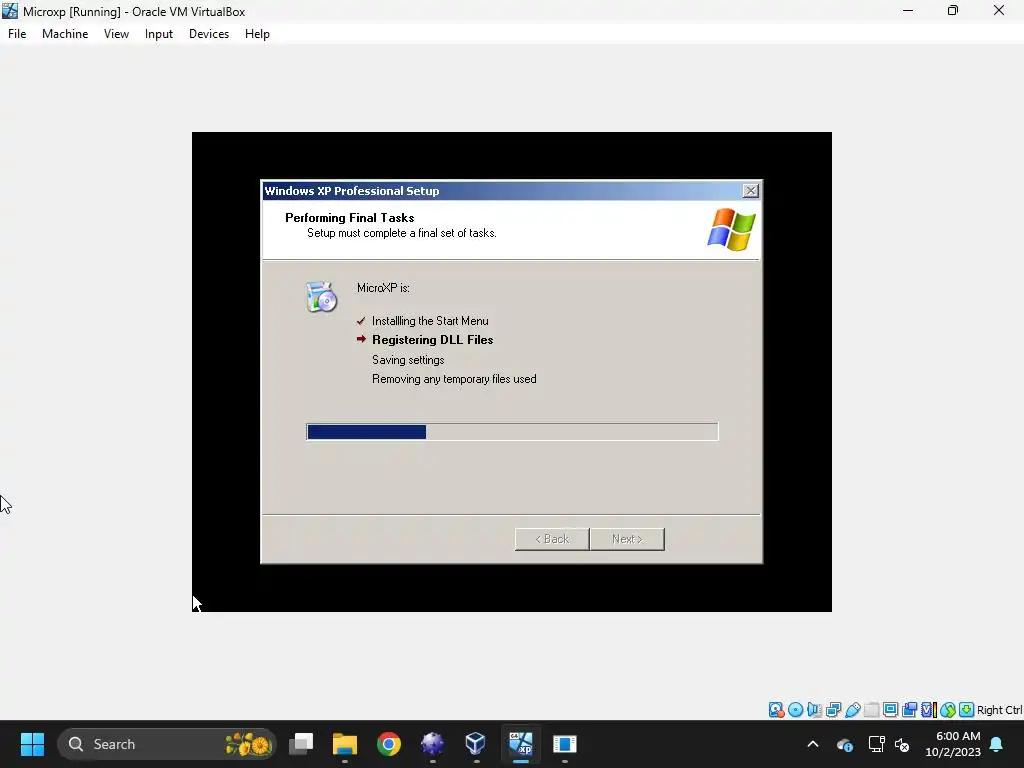Click the 'MicroXP is:' label
Image resolution: width=1024 pixels, height=768 pixels.
pos(383,288)
